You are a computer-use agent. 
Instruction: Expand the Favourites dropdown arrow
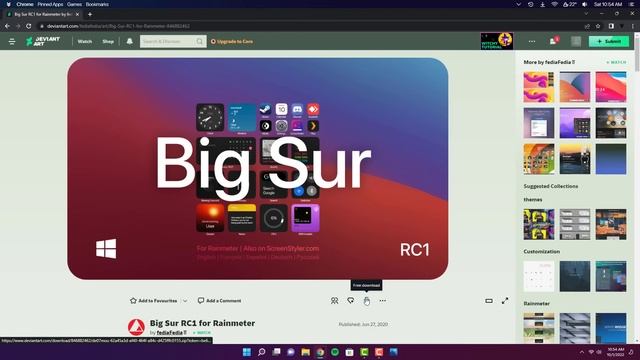click(185, 301)
